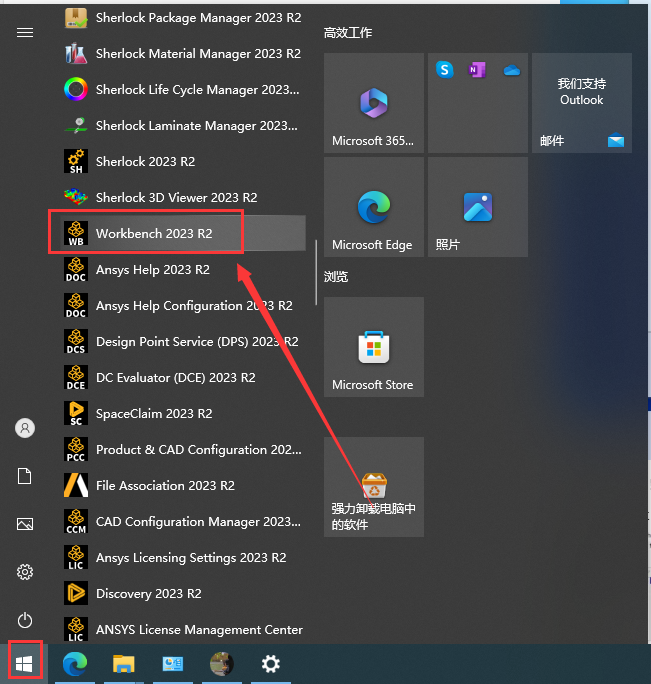Screen dimensions: 651x684
Task: Select "DC Evaluator (DCE) 2023 R2" label
Action: 176,378
